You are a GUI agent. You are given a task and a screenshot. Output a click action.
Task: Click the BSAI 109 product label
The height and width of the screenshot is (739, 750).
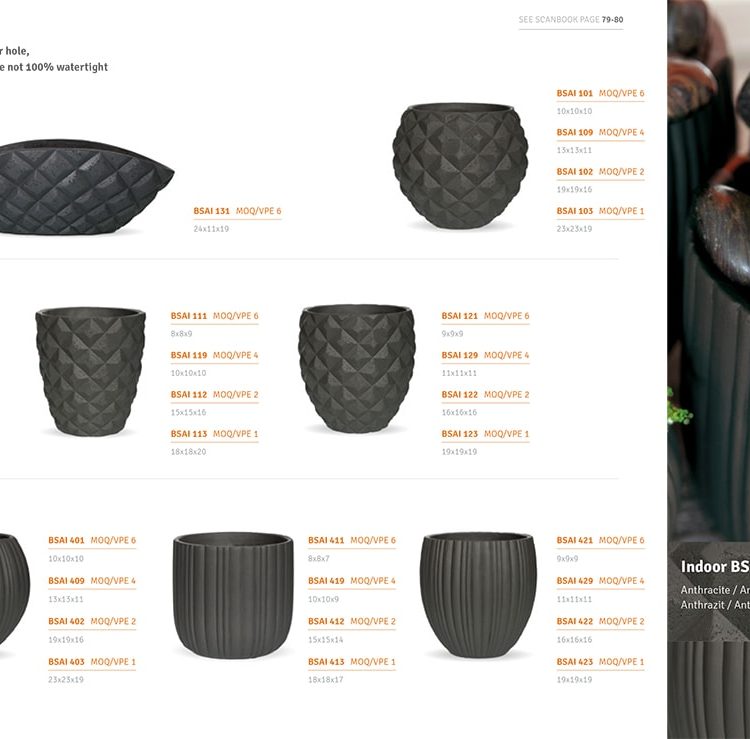pyautogui.click(x=574, y=132)
